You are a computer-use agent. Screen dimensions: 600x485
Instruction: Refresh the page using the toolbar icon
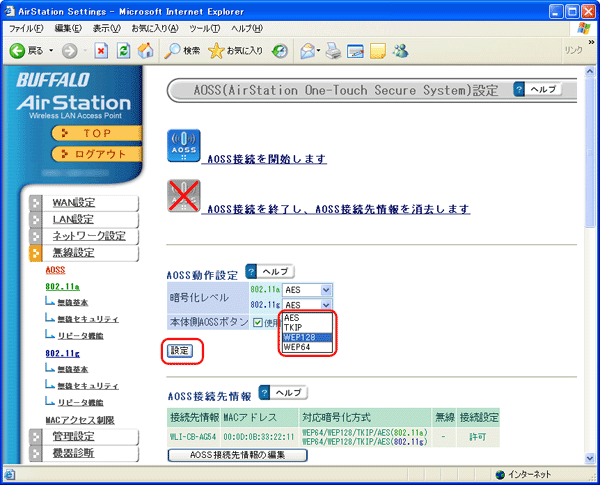click(x=123, y=51)
